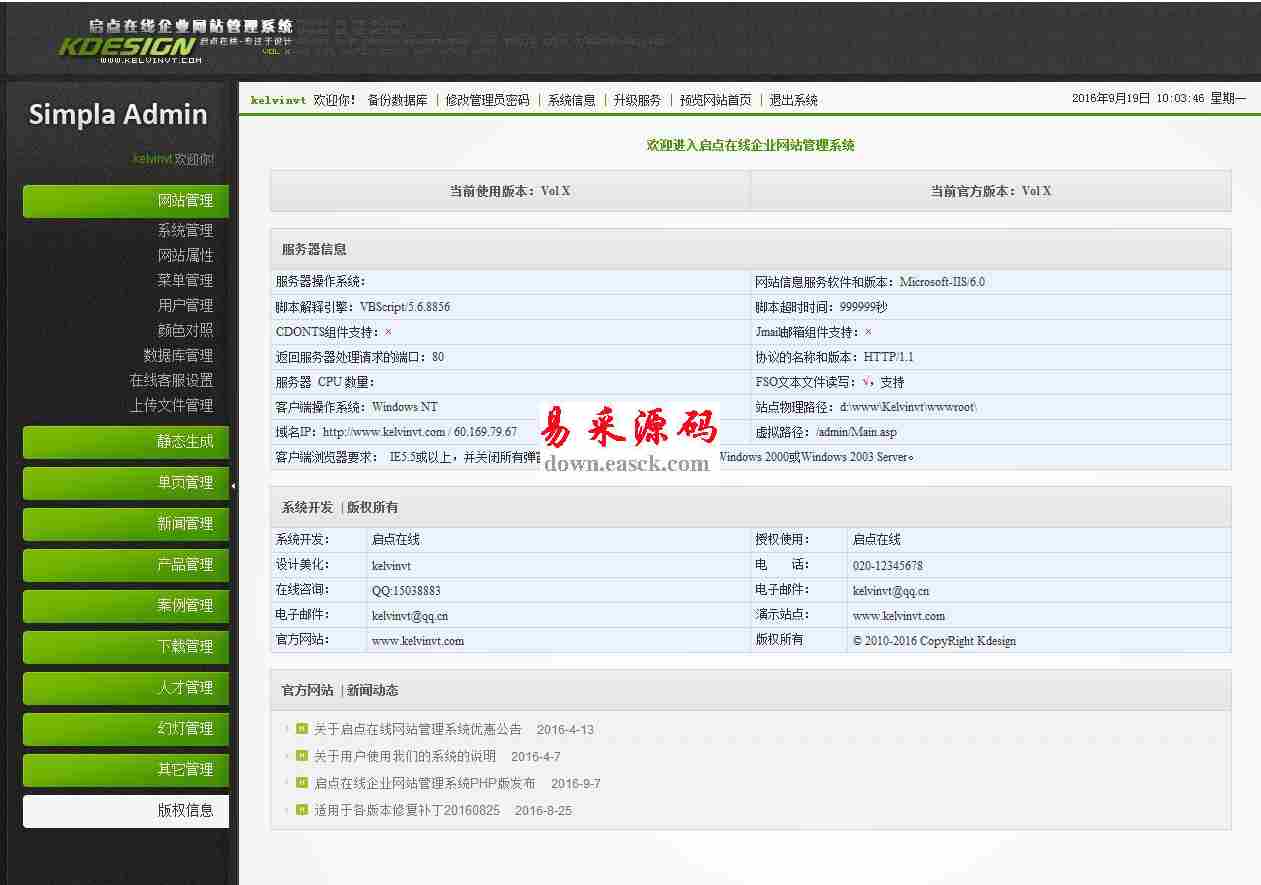The height and width of the screenshot is (885, 1261).
Task: Expand the 幻灯管理 sidebar section
Action: coord(126,729)
